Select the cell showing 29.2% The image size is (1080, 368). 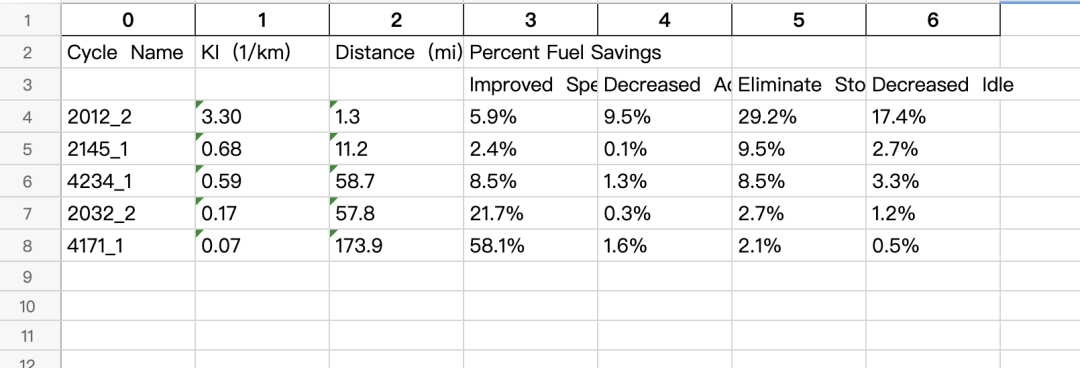point(799,116)
